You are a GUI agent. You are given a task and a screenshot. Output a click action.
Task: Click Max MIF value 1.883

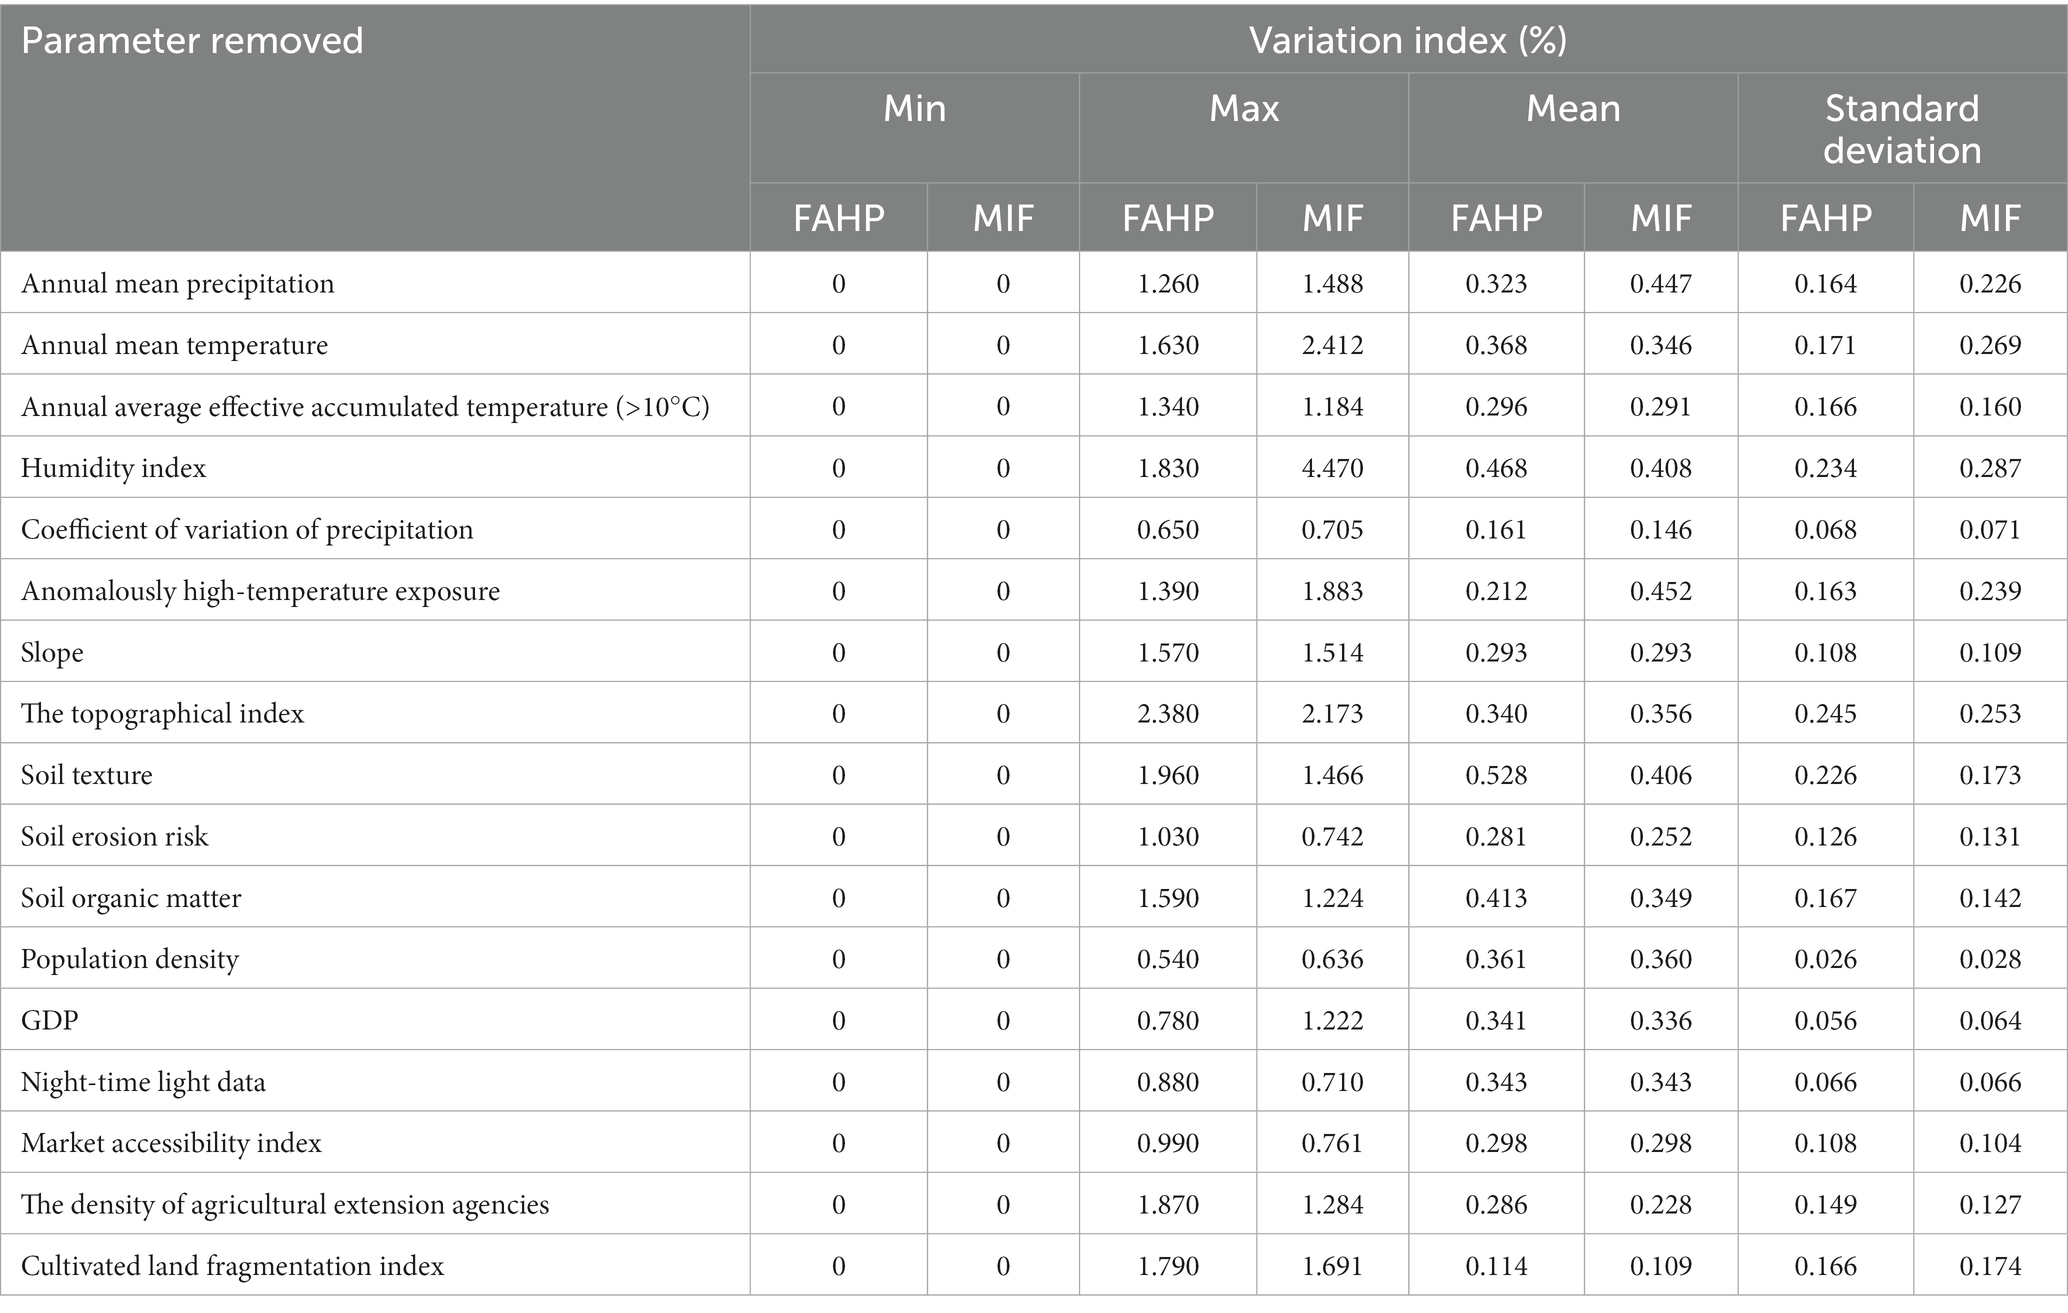tap(1333, 591)
